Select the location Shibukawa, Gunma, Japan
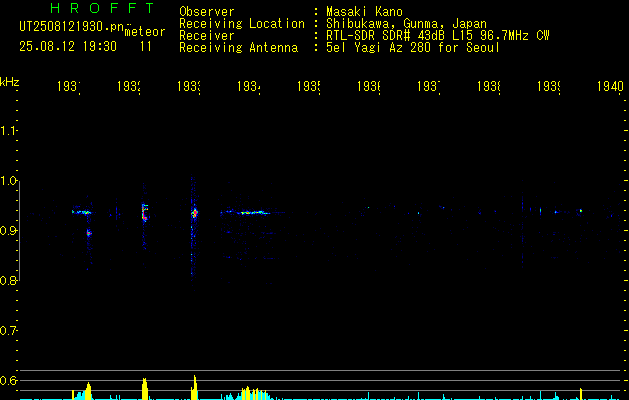Viewport: 629px width, 400px height. [x=406, y=24]
